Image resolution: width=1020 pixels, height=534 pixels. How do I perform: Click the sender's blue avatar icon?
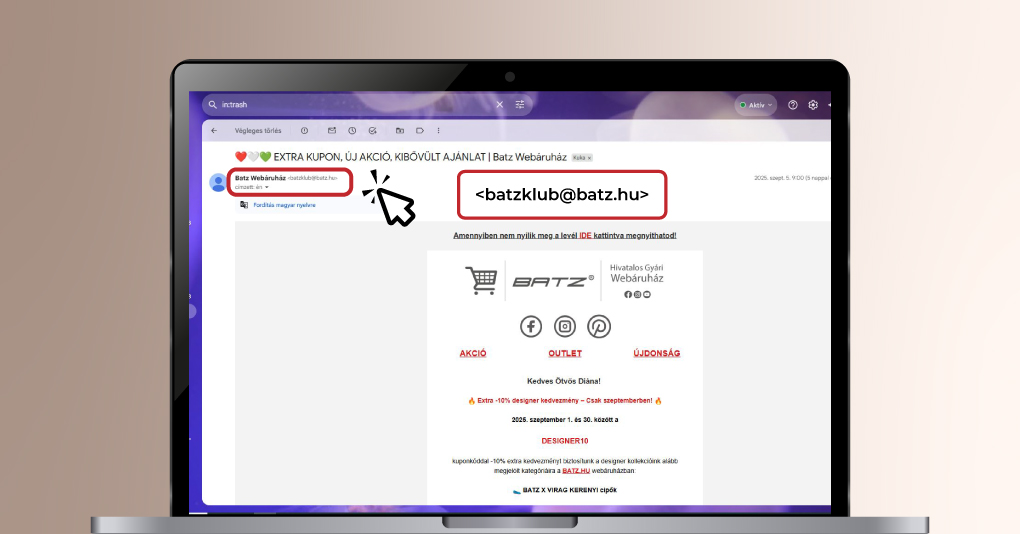tap(218, 183)
